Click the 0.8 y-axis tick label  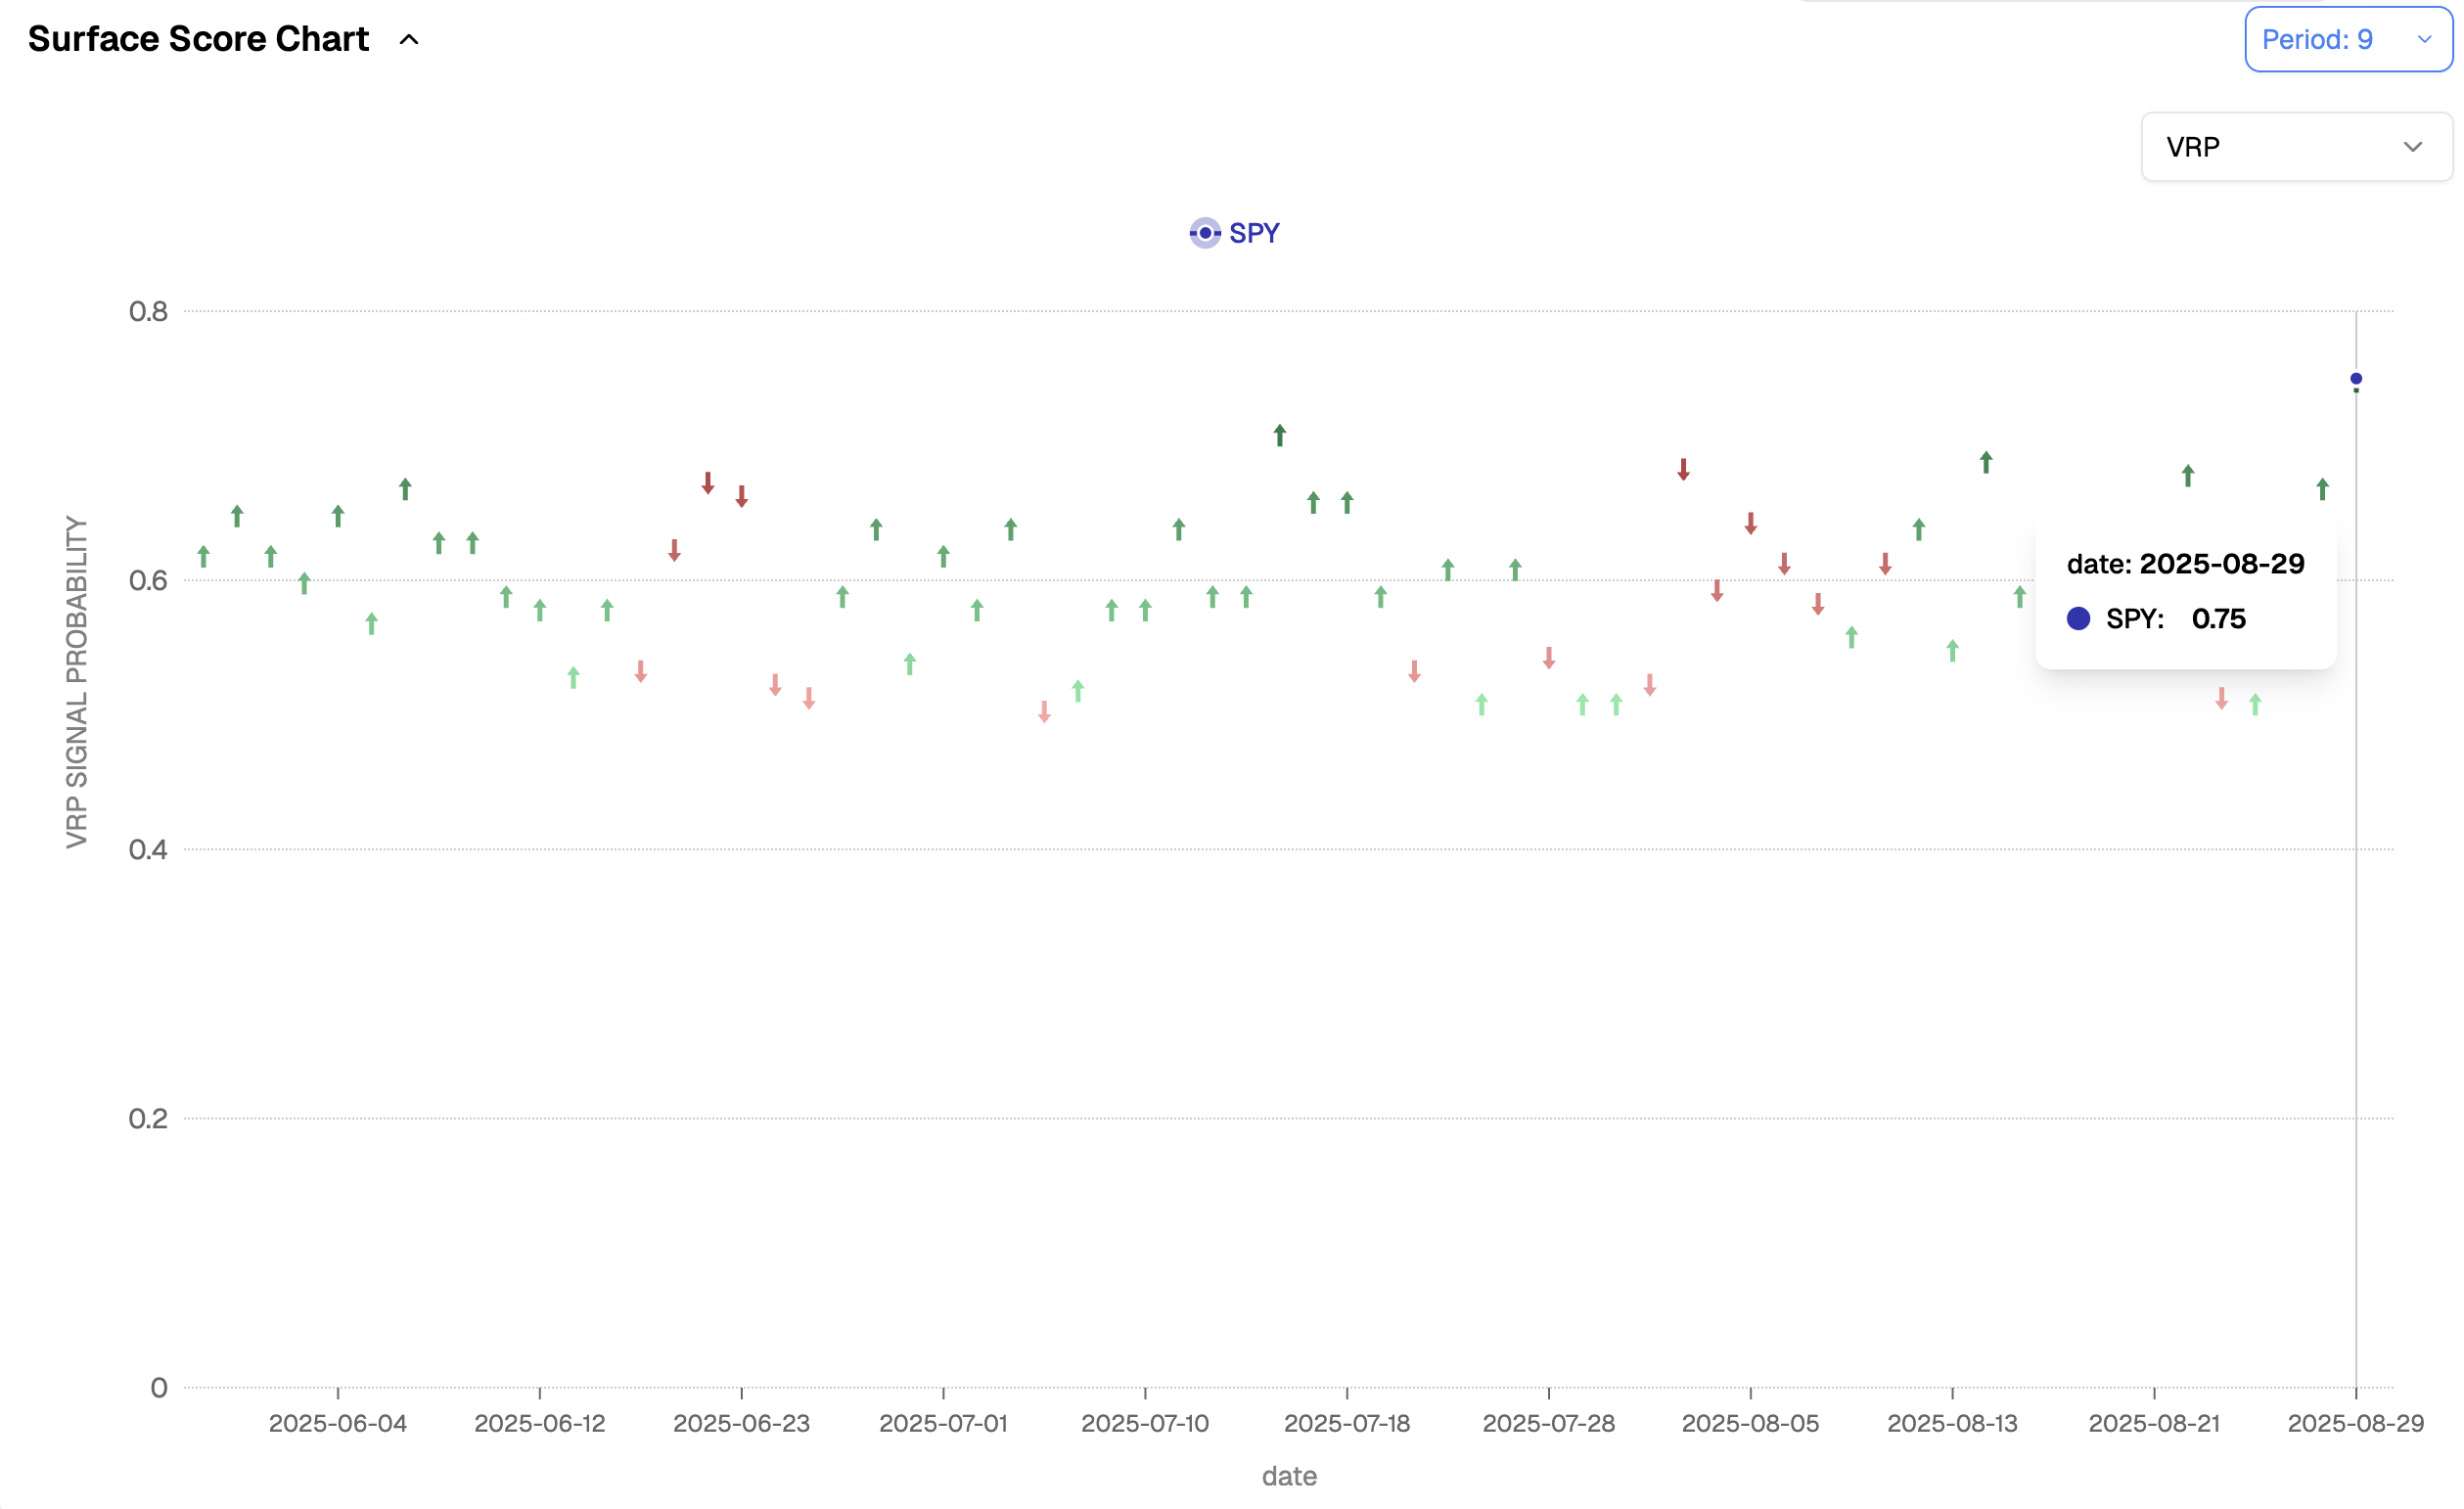148,312
